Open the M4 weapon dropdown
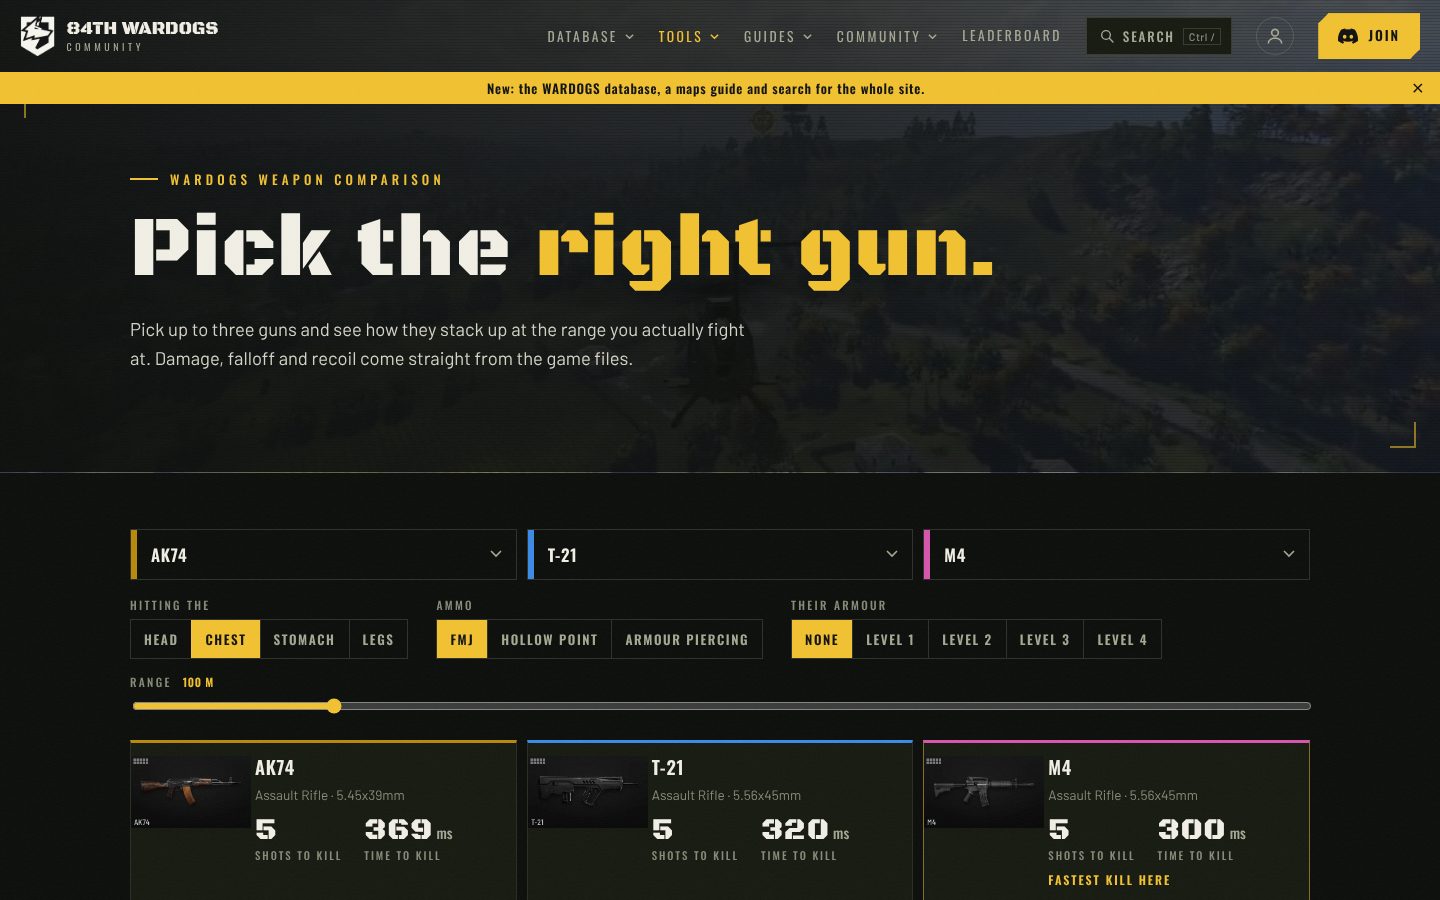1440x900 pixels. [1116, 555]
